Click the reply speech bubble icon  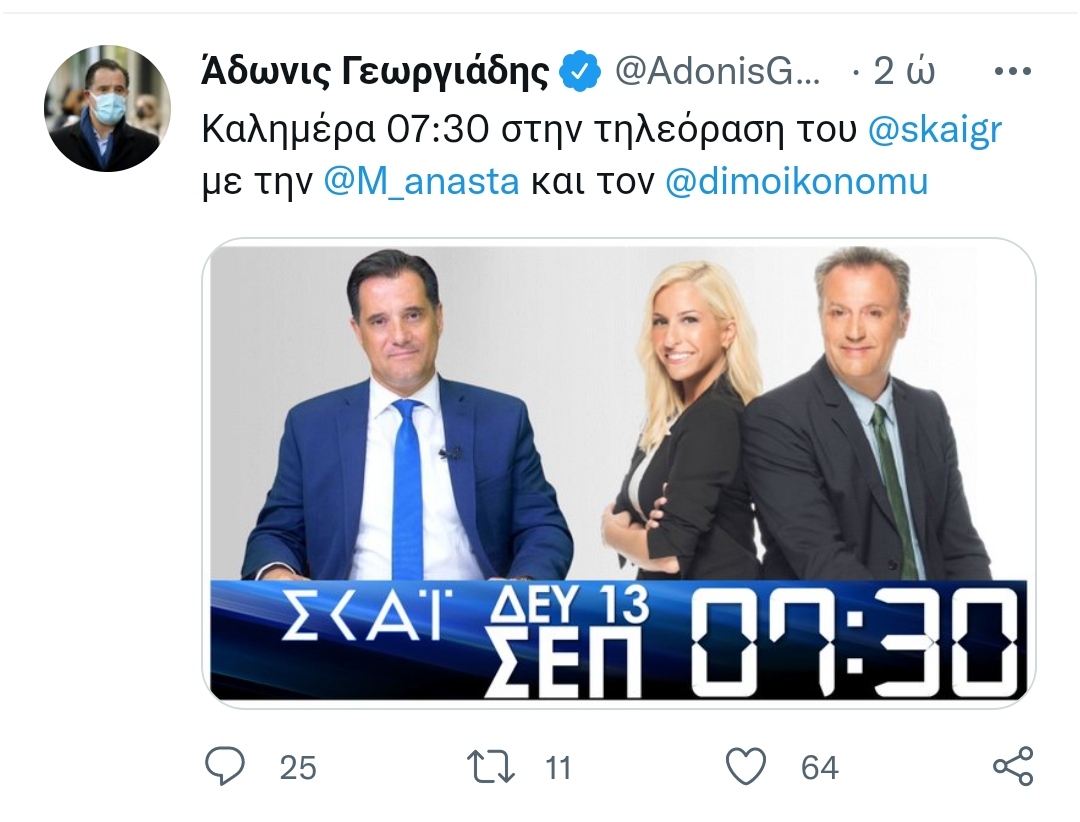click(x=225, y=766)
